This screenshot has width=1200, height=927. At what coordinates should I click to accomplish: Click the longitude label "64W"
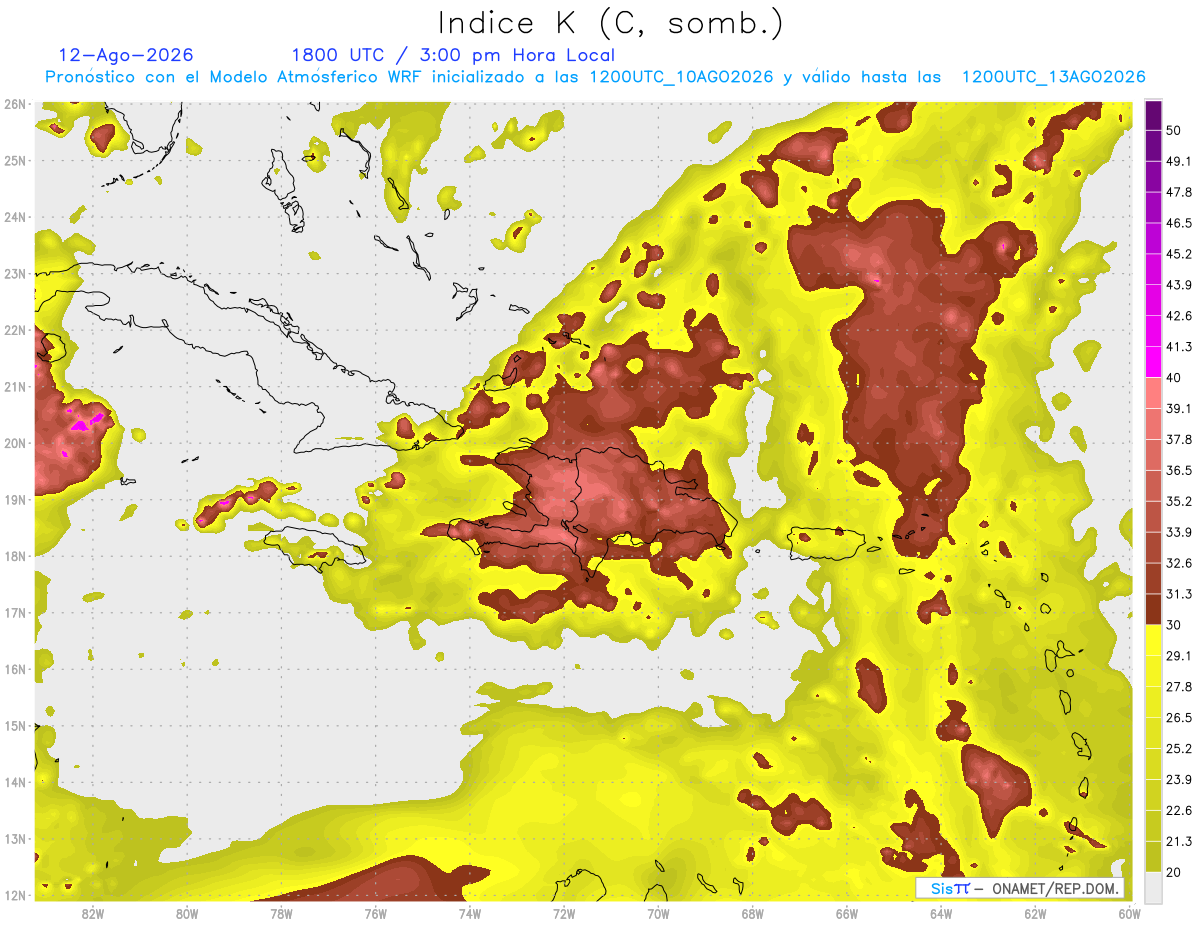pos(941,913)
